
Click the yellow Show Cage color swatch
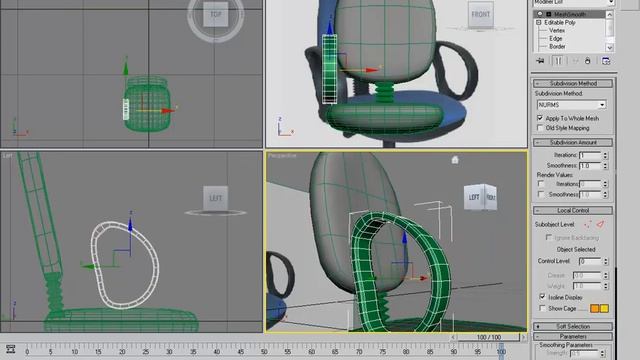coord(604,308)
